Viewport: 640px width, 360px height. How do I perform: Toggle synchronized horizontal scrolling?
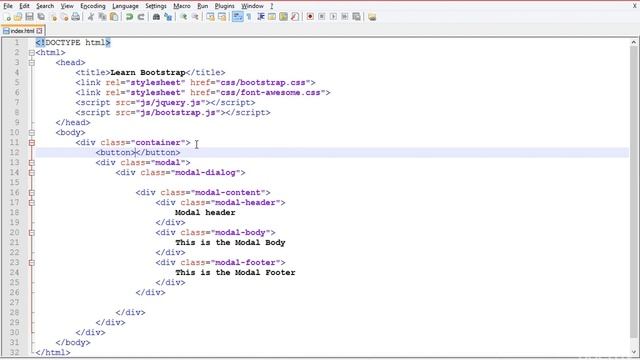[x=222, y=17]
